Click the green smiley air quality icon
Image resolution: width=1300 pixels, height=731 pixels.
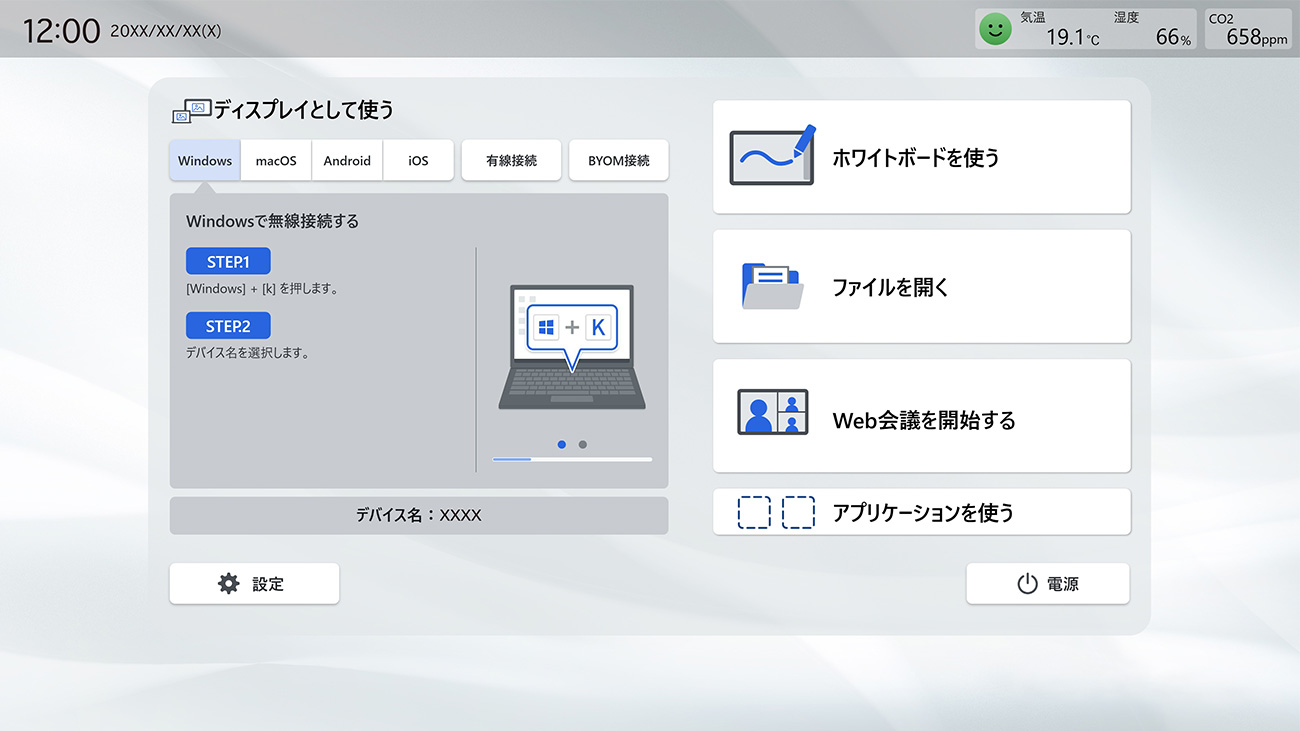[x=994, y=30]
